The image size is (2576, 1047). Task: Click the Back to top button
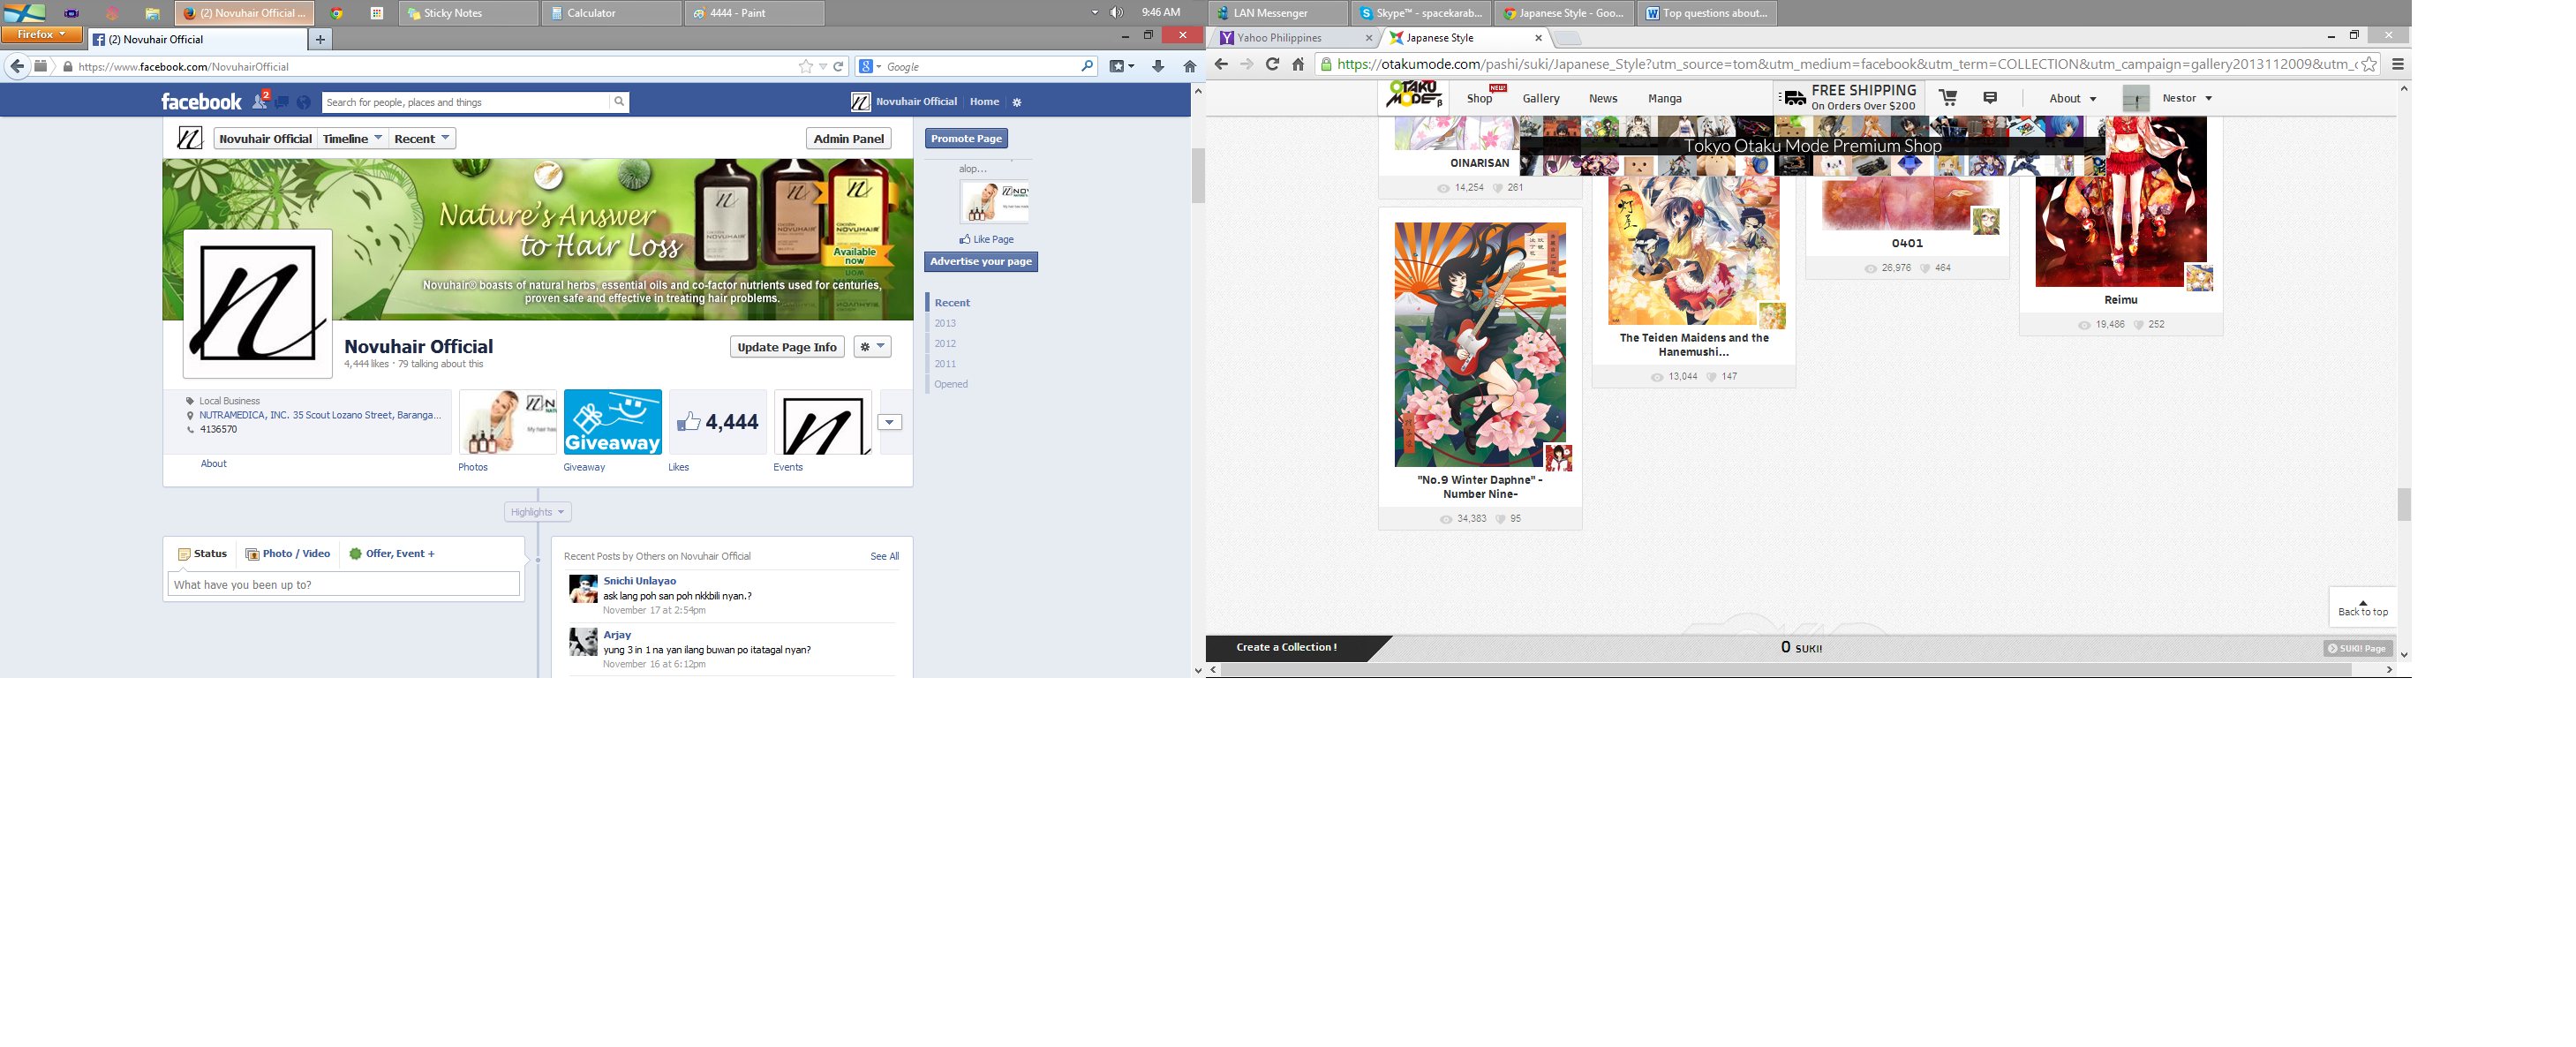2363,607
